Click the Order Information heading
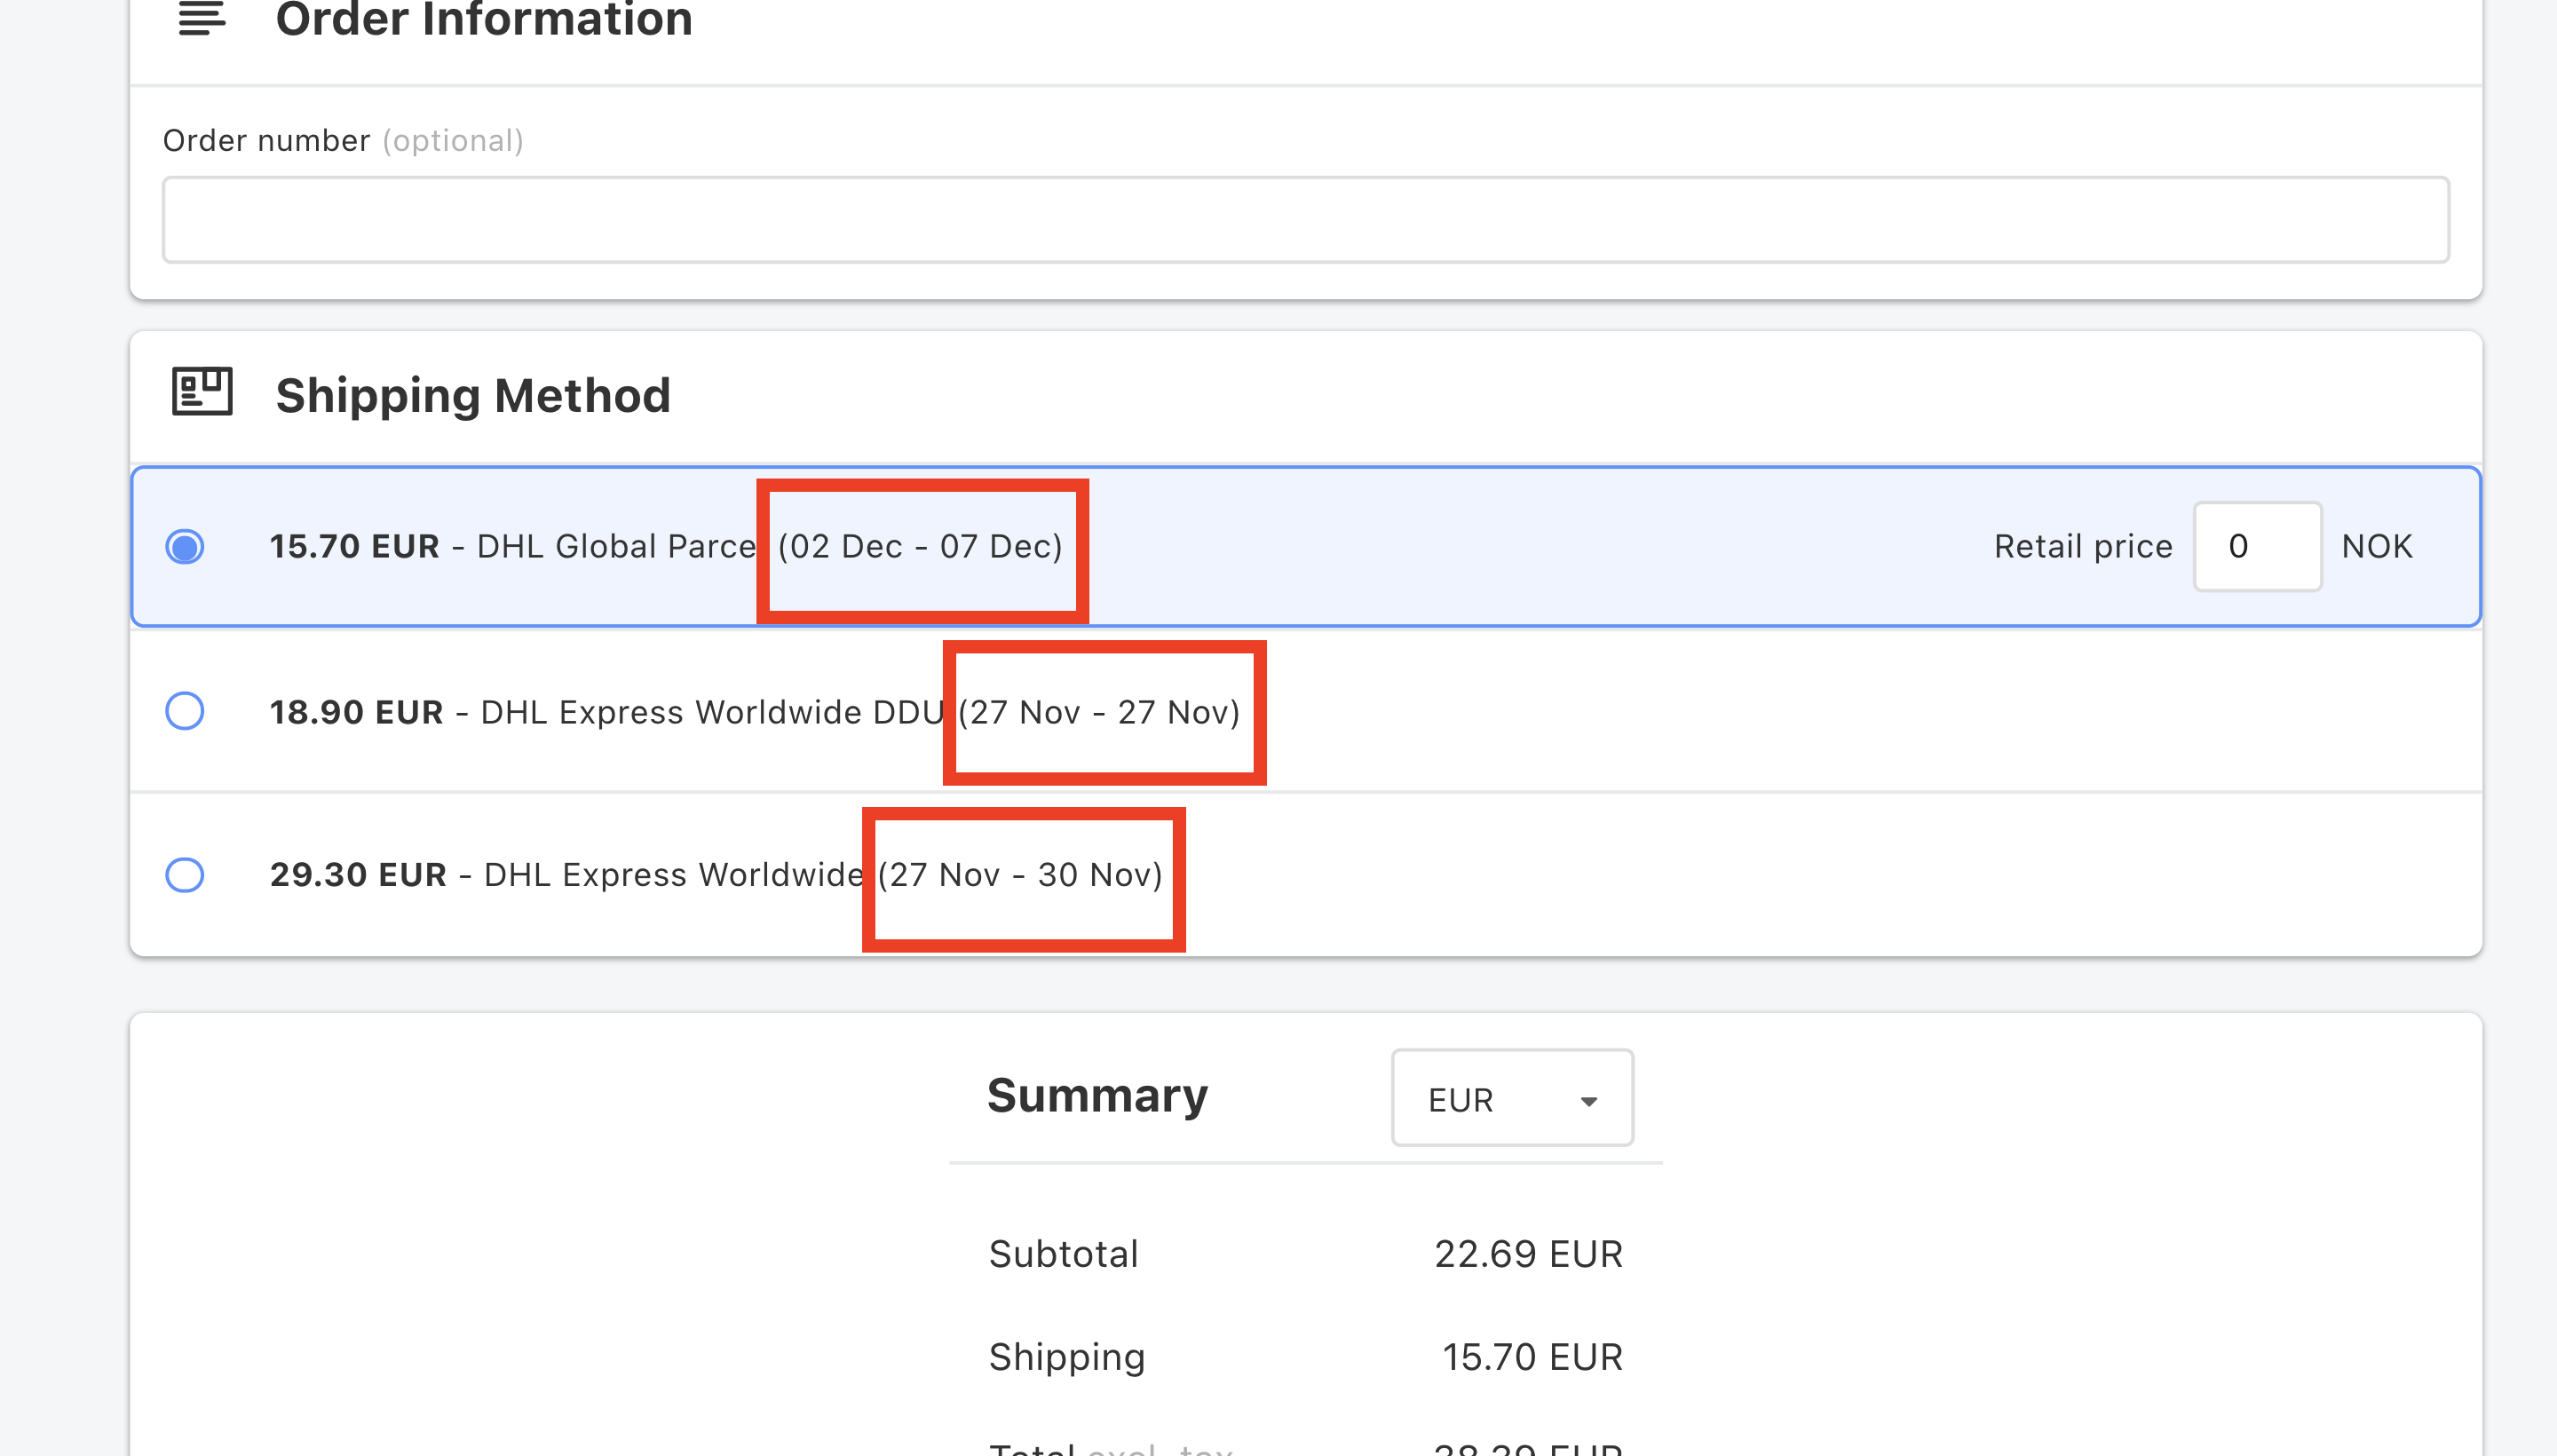This screenshot has height=1456, width=2557. [x=484, y=19]
